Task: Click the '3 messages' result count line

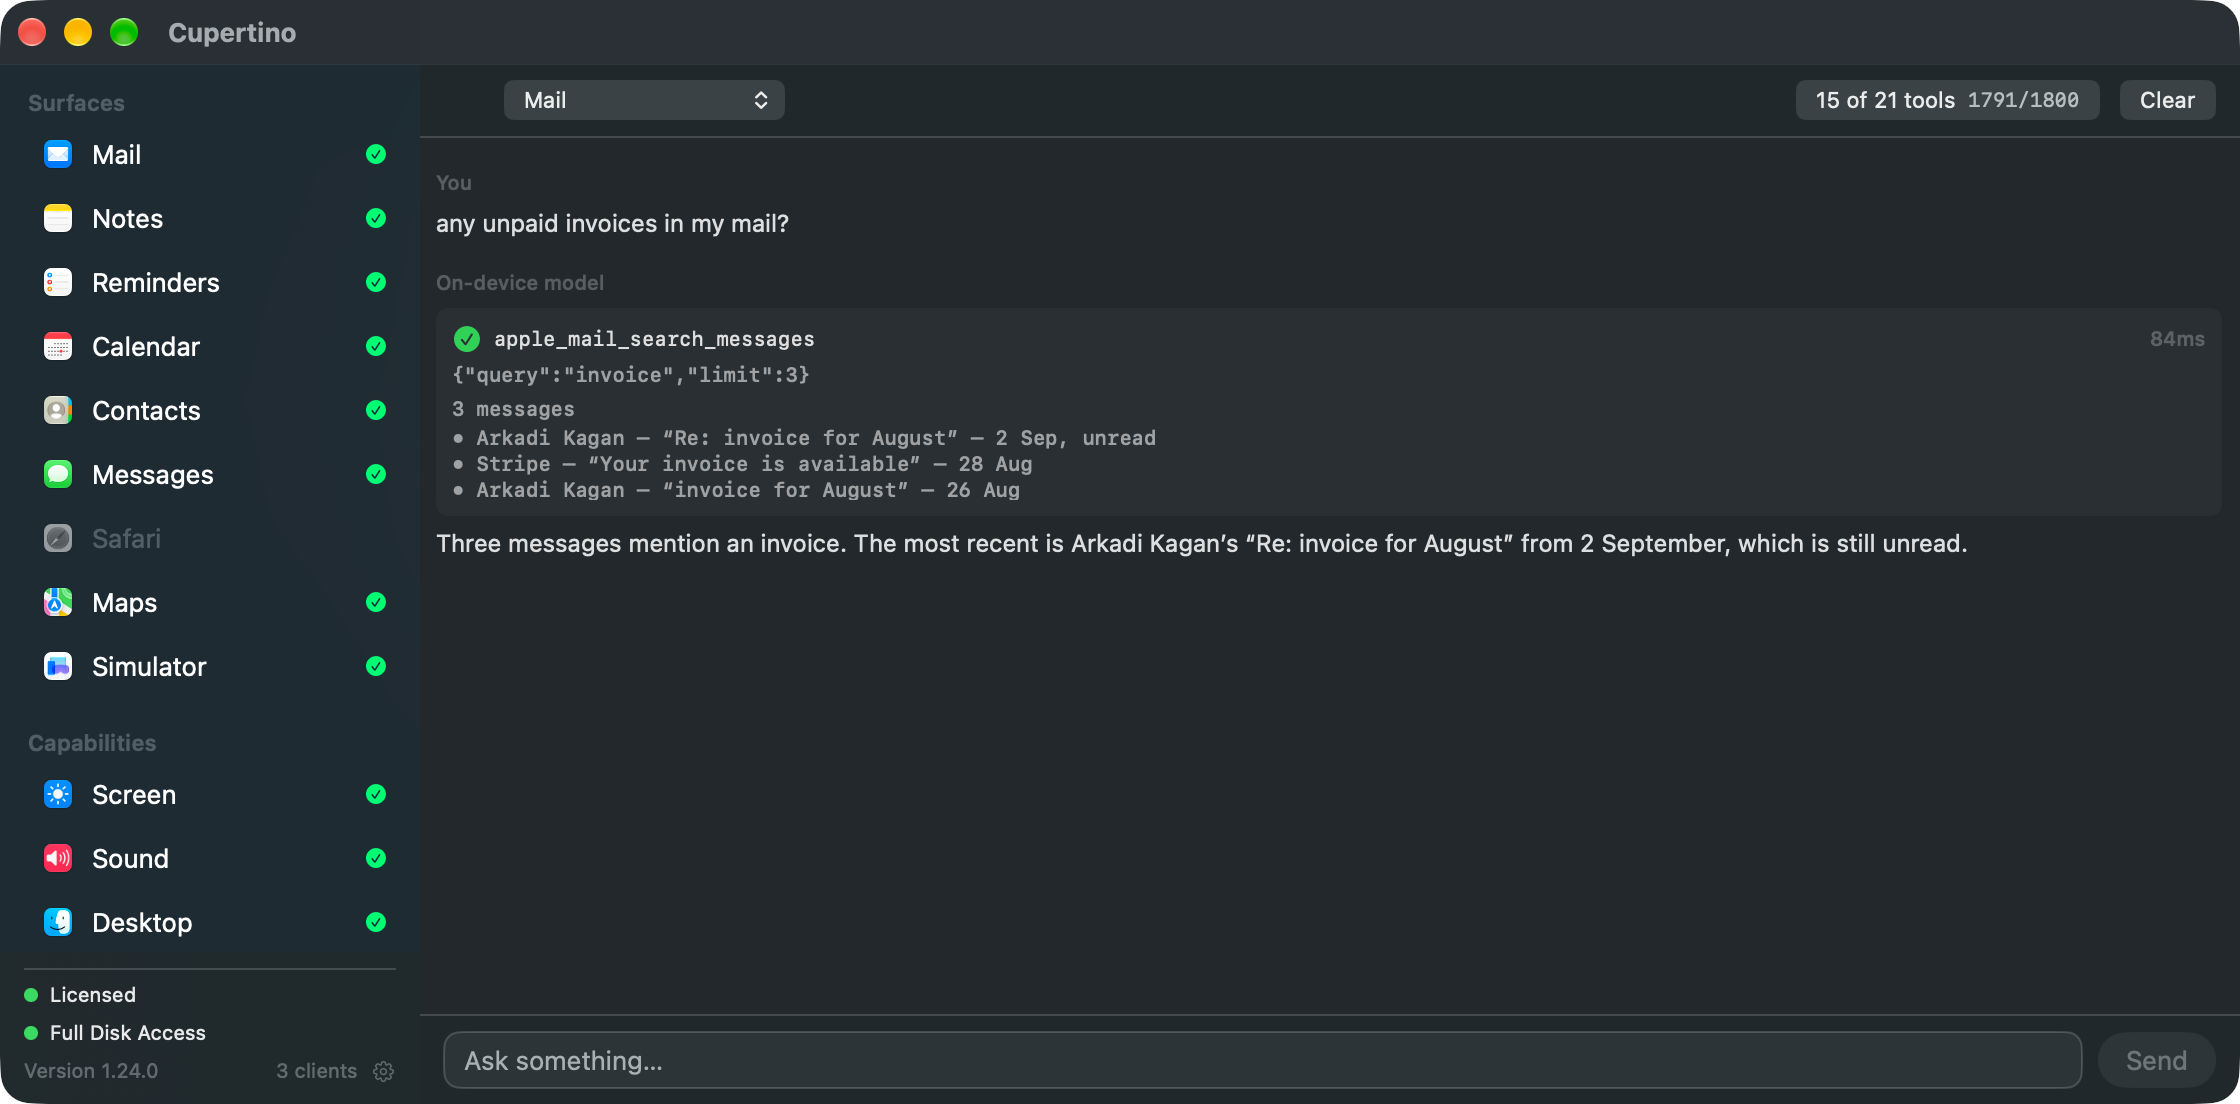Action: click(513, 409)
